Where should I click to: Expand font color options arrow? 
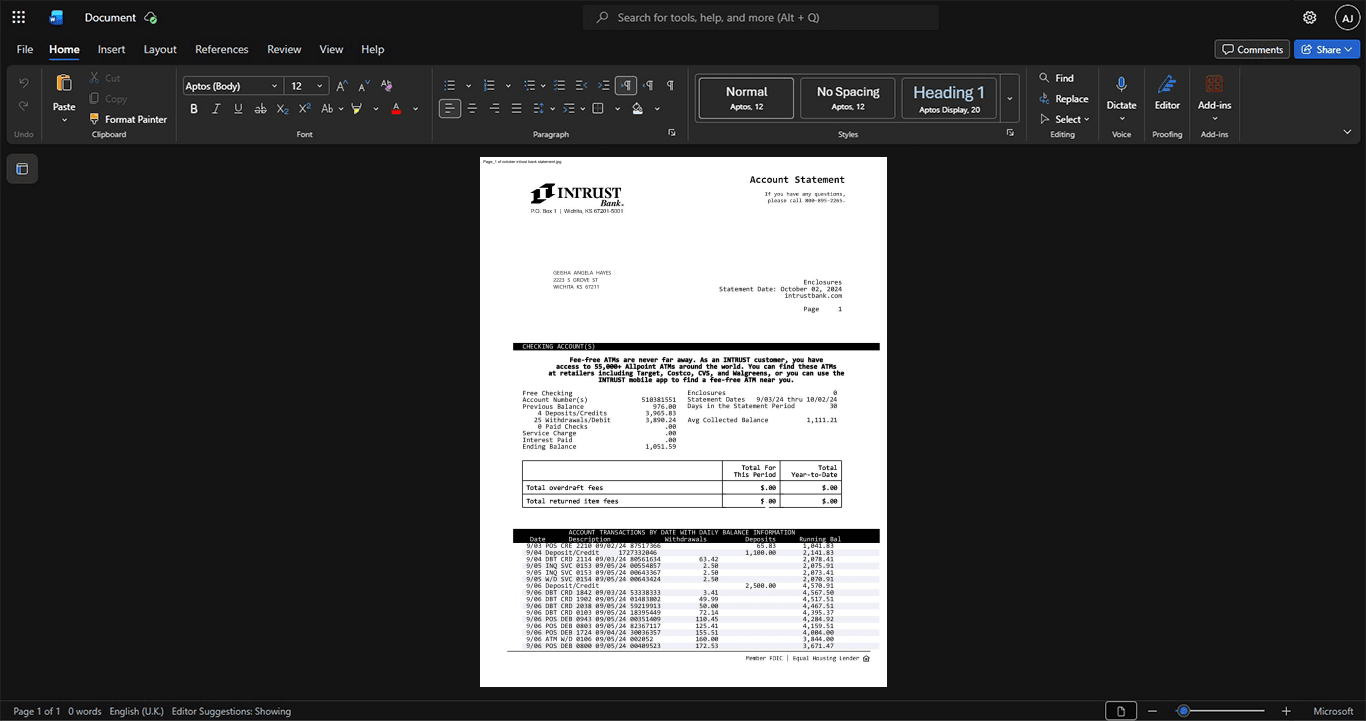click(416, 109)
